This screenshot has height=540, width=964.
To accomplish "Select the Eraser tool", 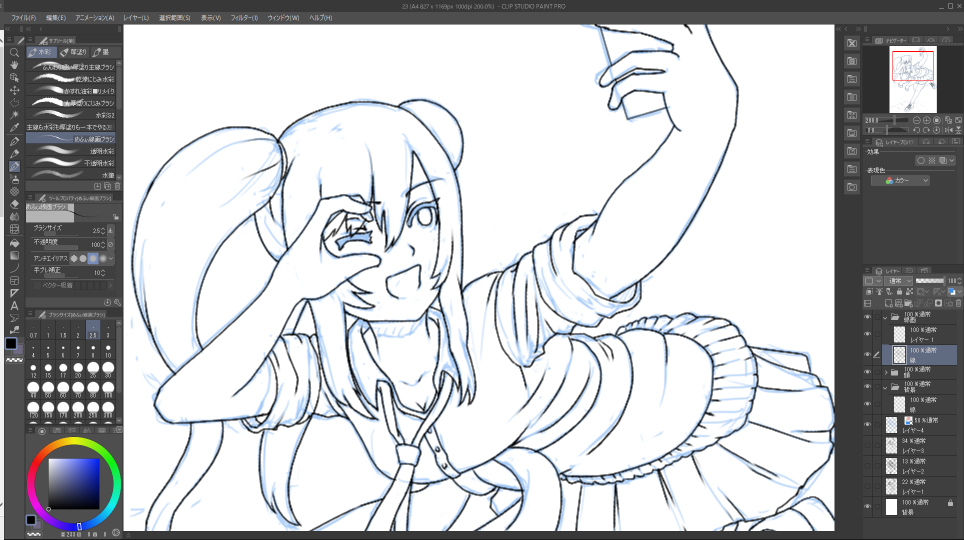I will pos(14,204).
